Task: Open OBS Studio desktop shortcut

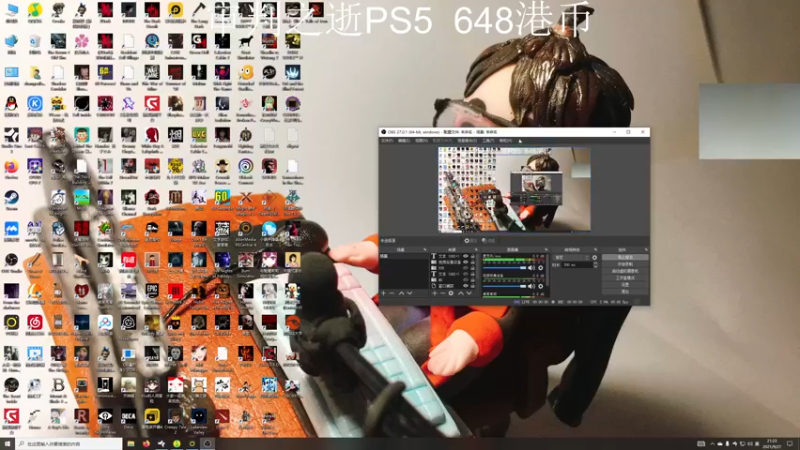Action: (11, 262)
